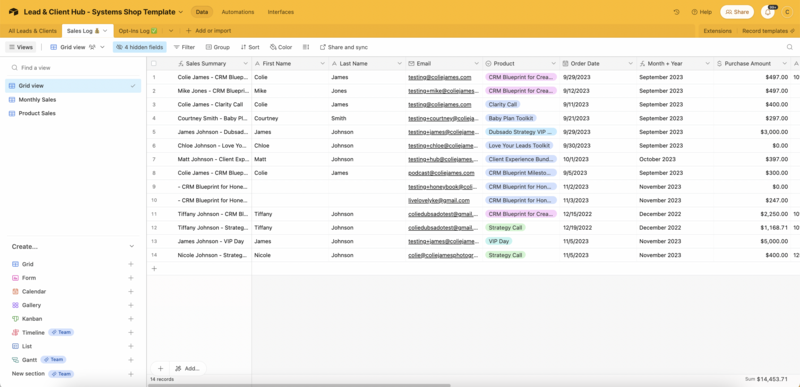The width and height of the screenshot is (800, 387).
Task: Select the Monthly Sales view
Action: (x=73, y=99)
